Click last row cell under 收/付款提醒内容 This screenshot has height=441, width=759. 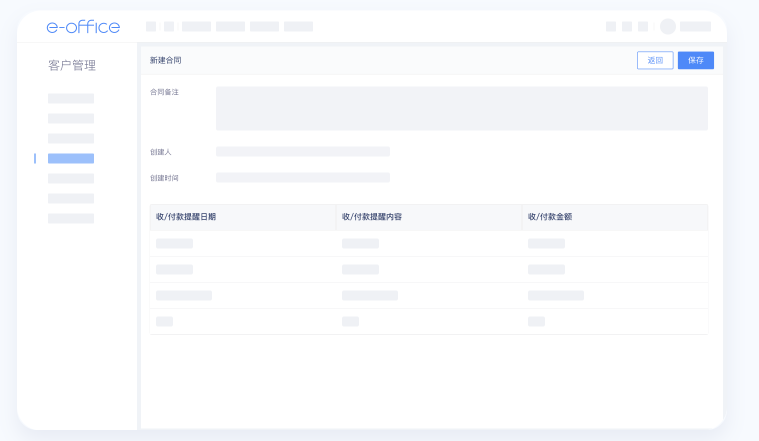[350, 321]
